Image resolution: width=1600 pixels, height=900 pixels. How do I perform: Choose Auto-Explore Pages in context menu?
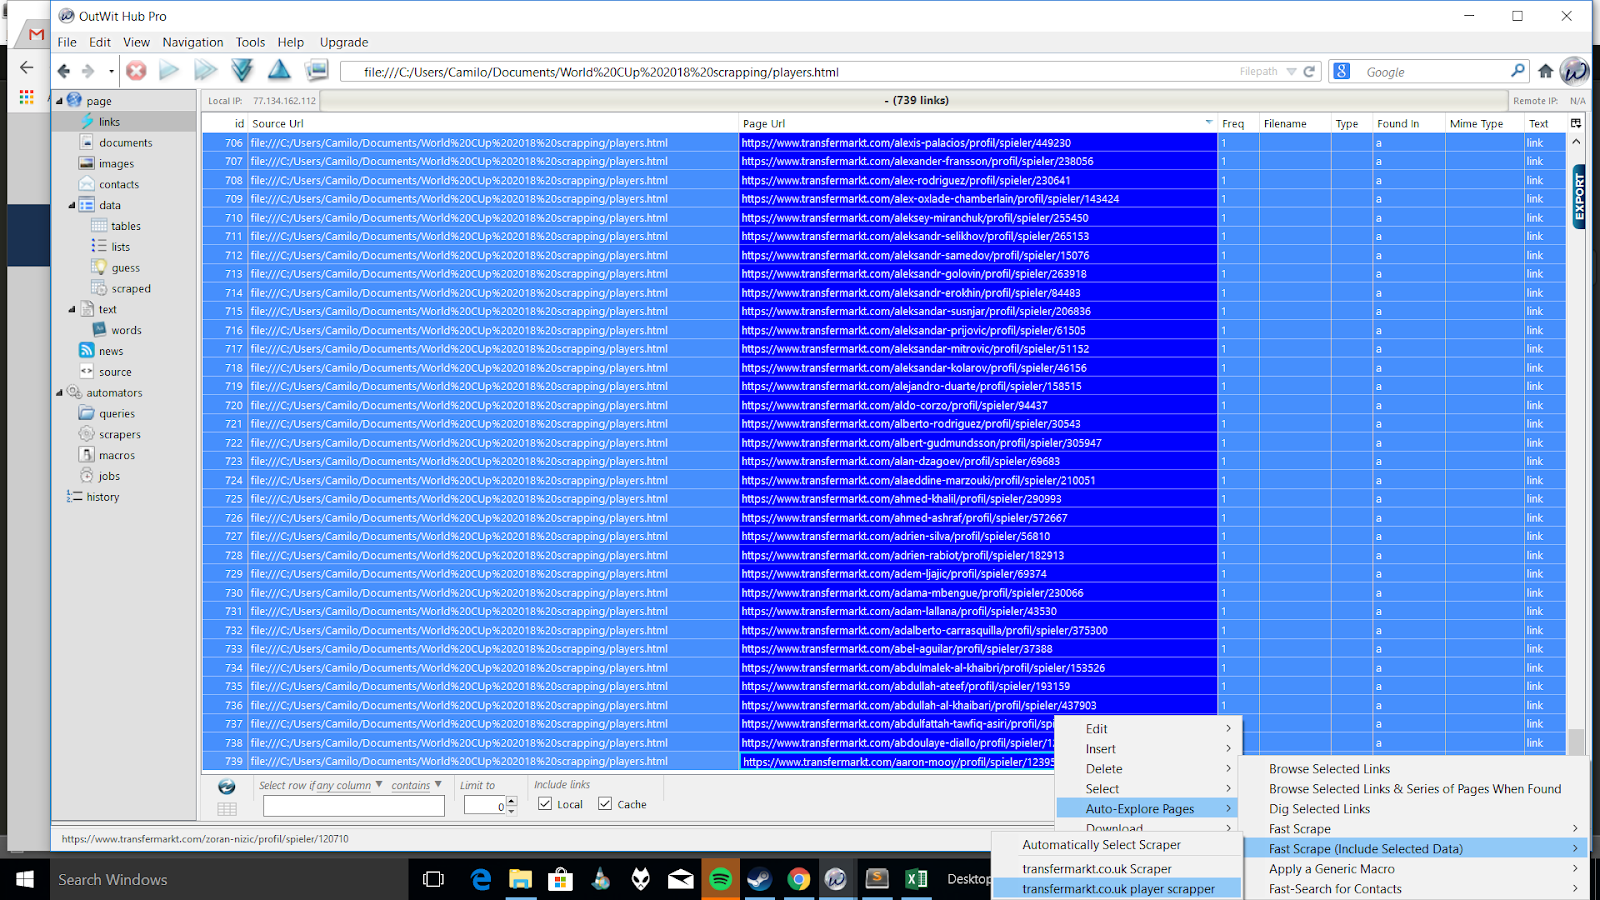coord(1148,808)
